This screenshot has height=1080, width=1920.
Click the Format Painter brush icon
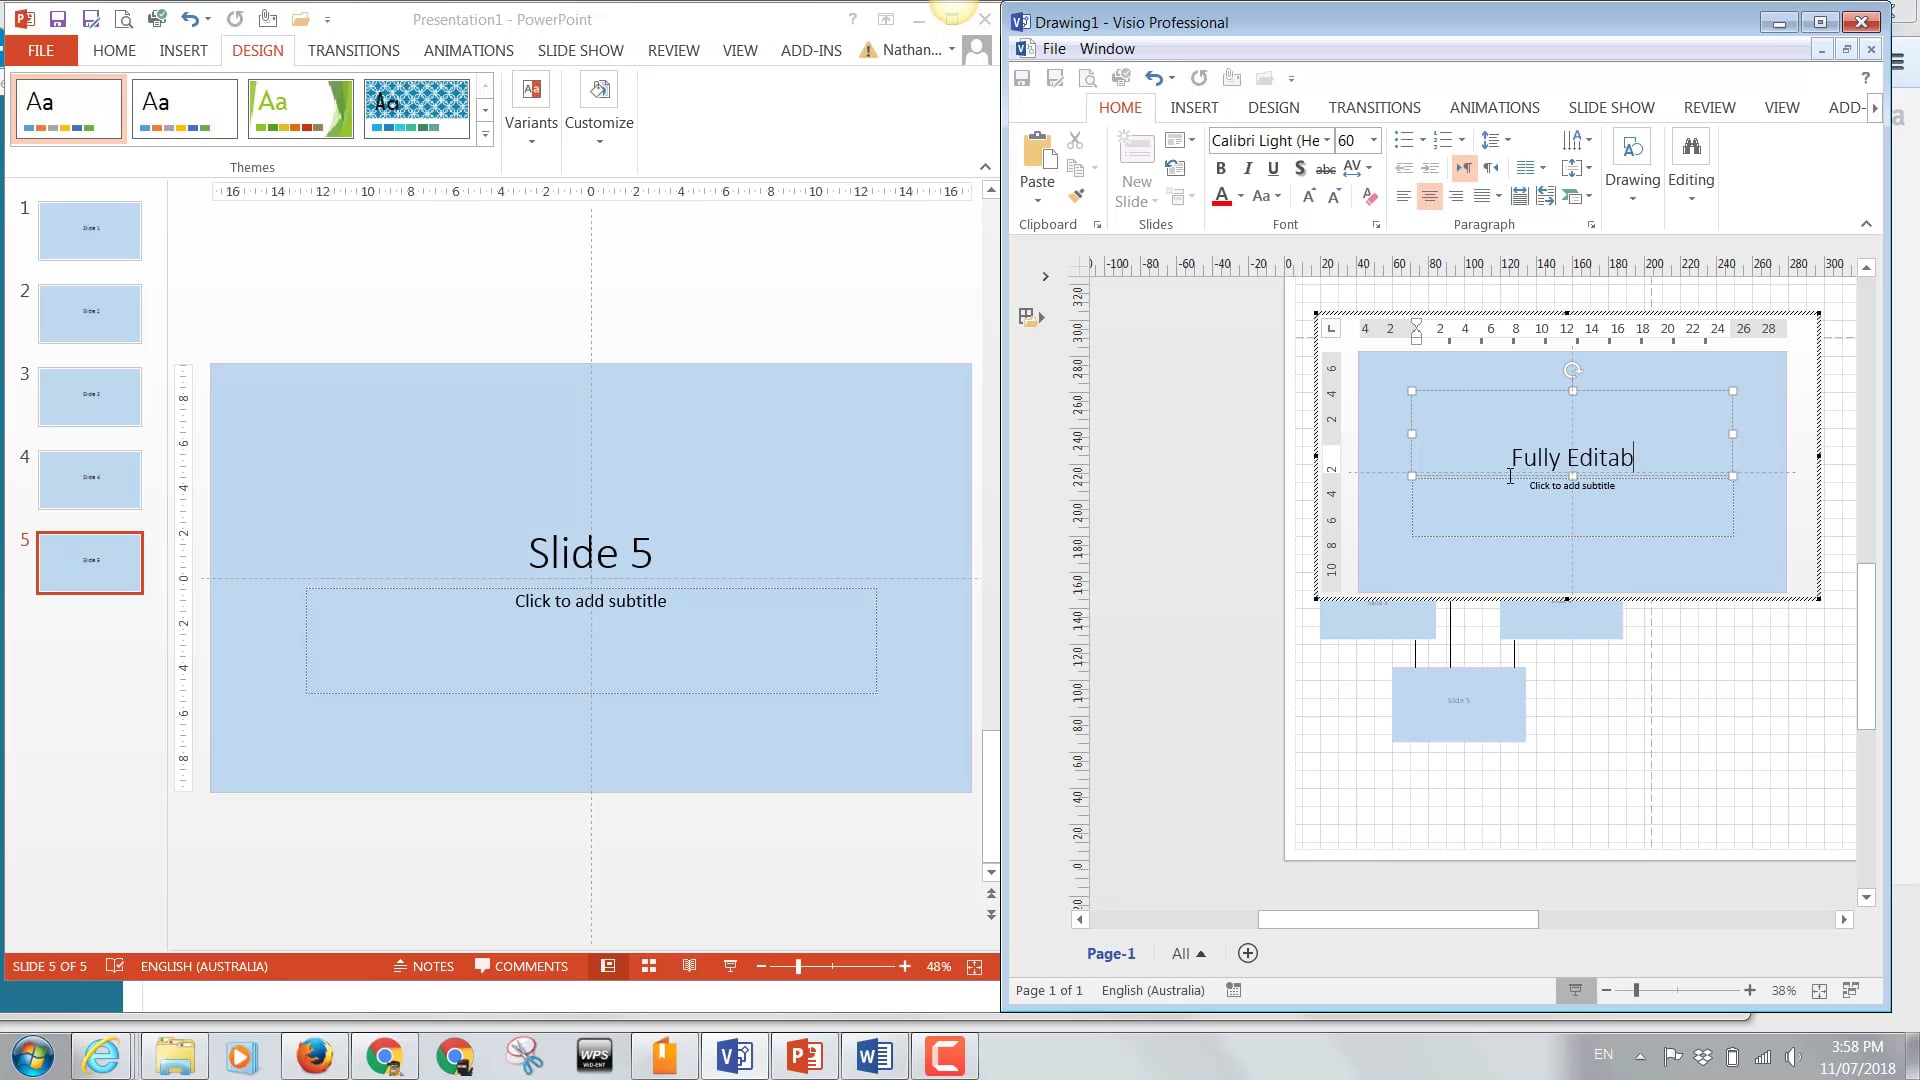tap(1076, 196)
